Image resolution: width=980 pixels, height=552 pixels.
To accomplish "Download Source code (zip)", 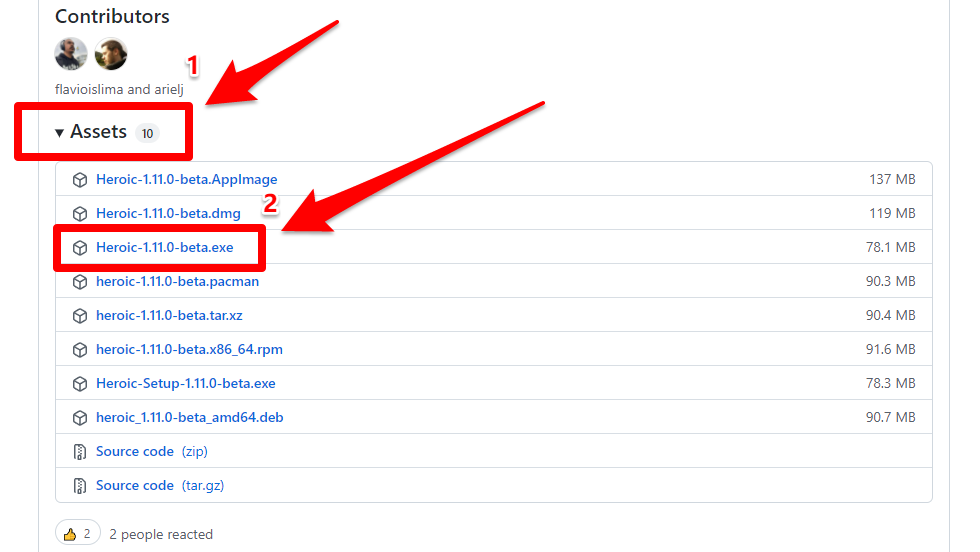I will click(135, 452).
